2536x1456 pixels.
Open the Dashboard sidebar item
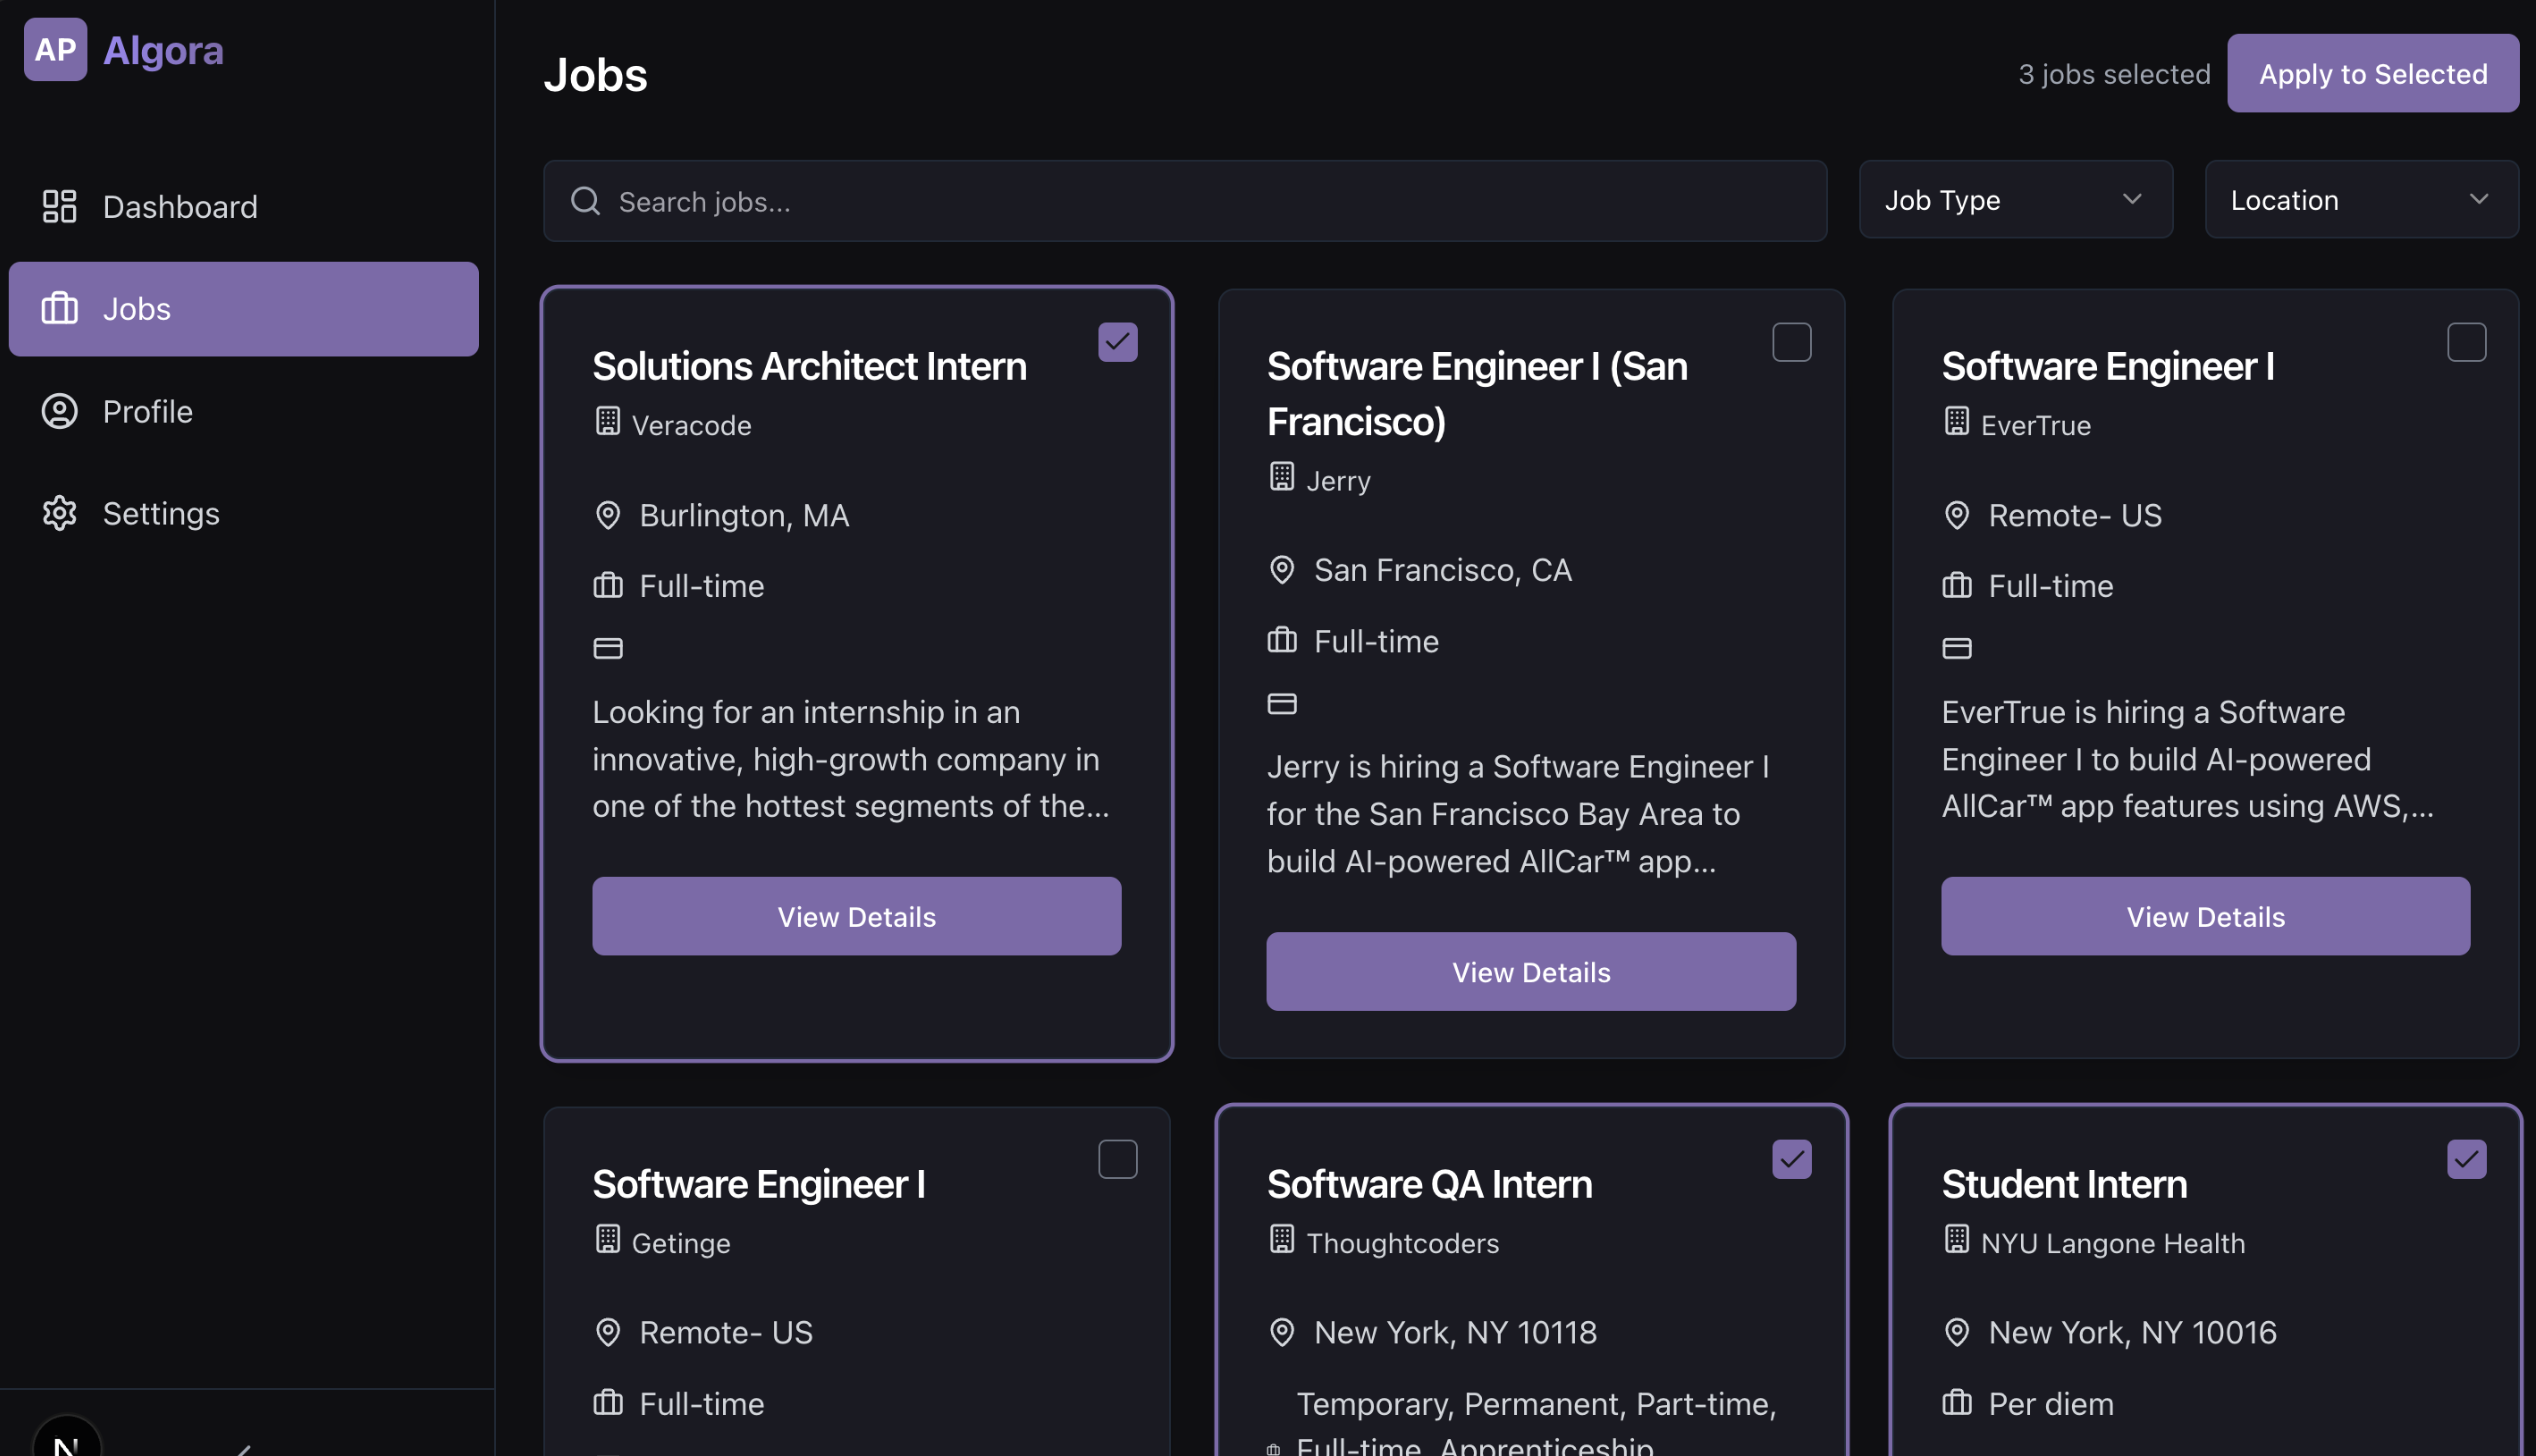pos(180,206)
